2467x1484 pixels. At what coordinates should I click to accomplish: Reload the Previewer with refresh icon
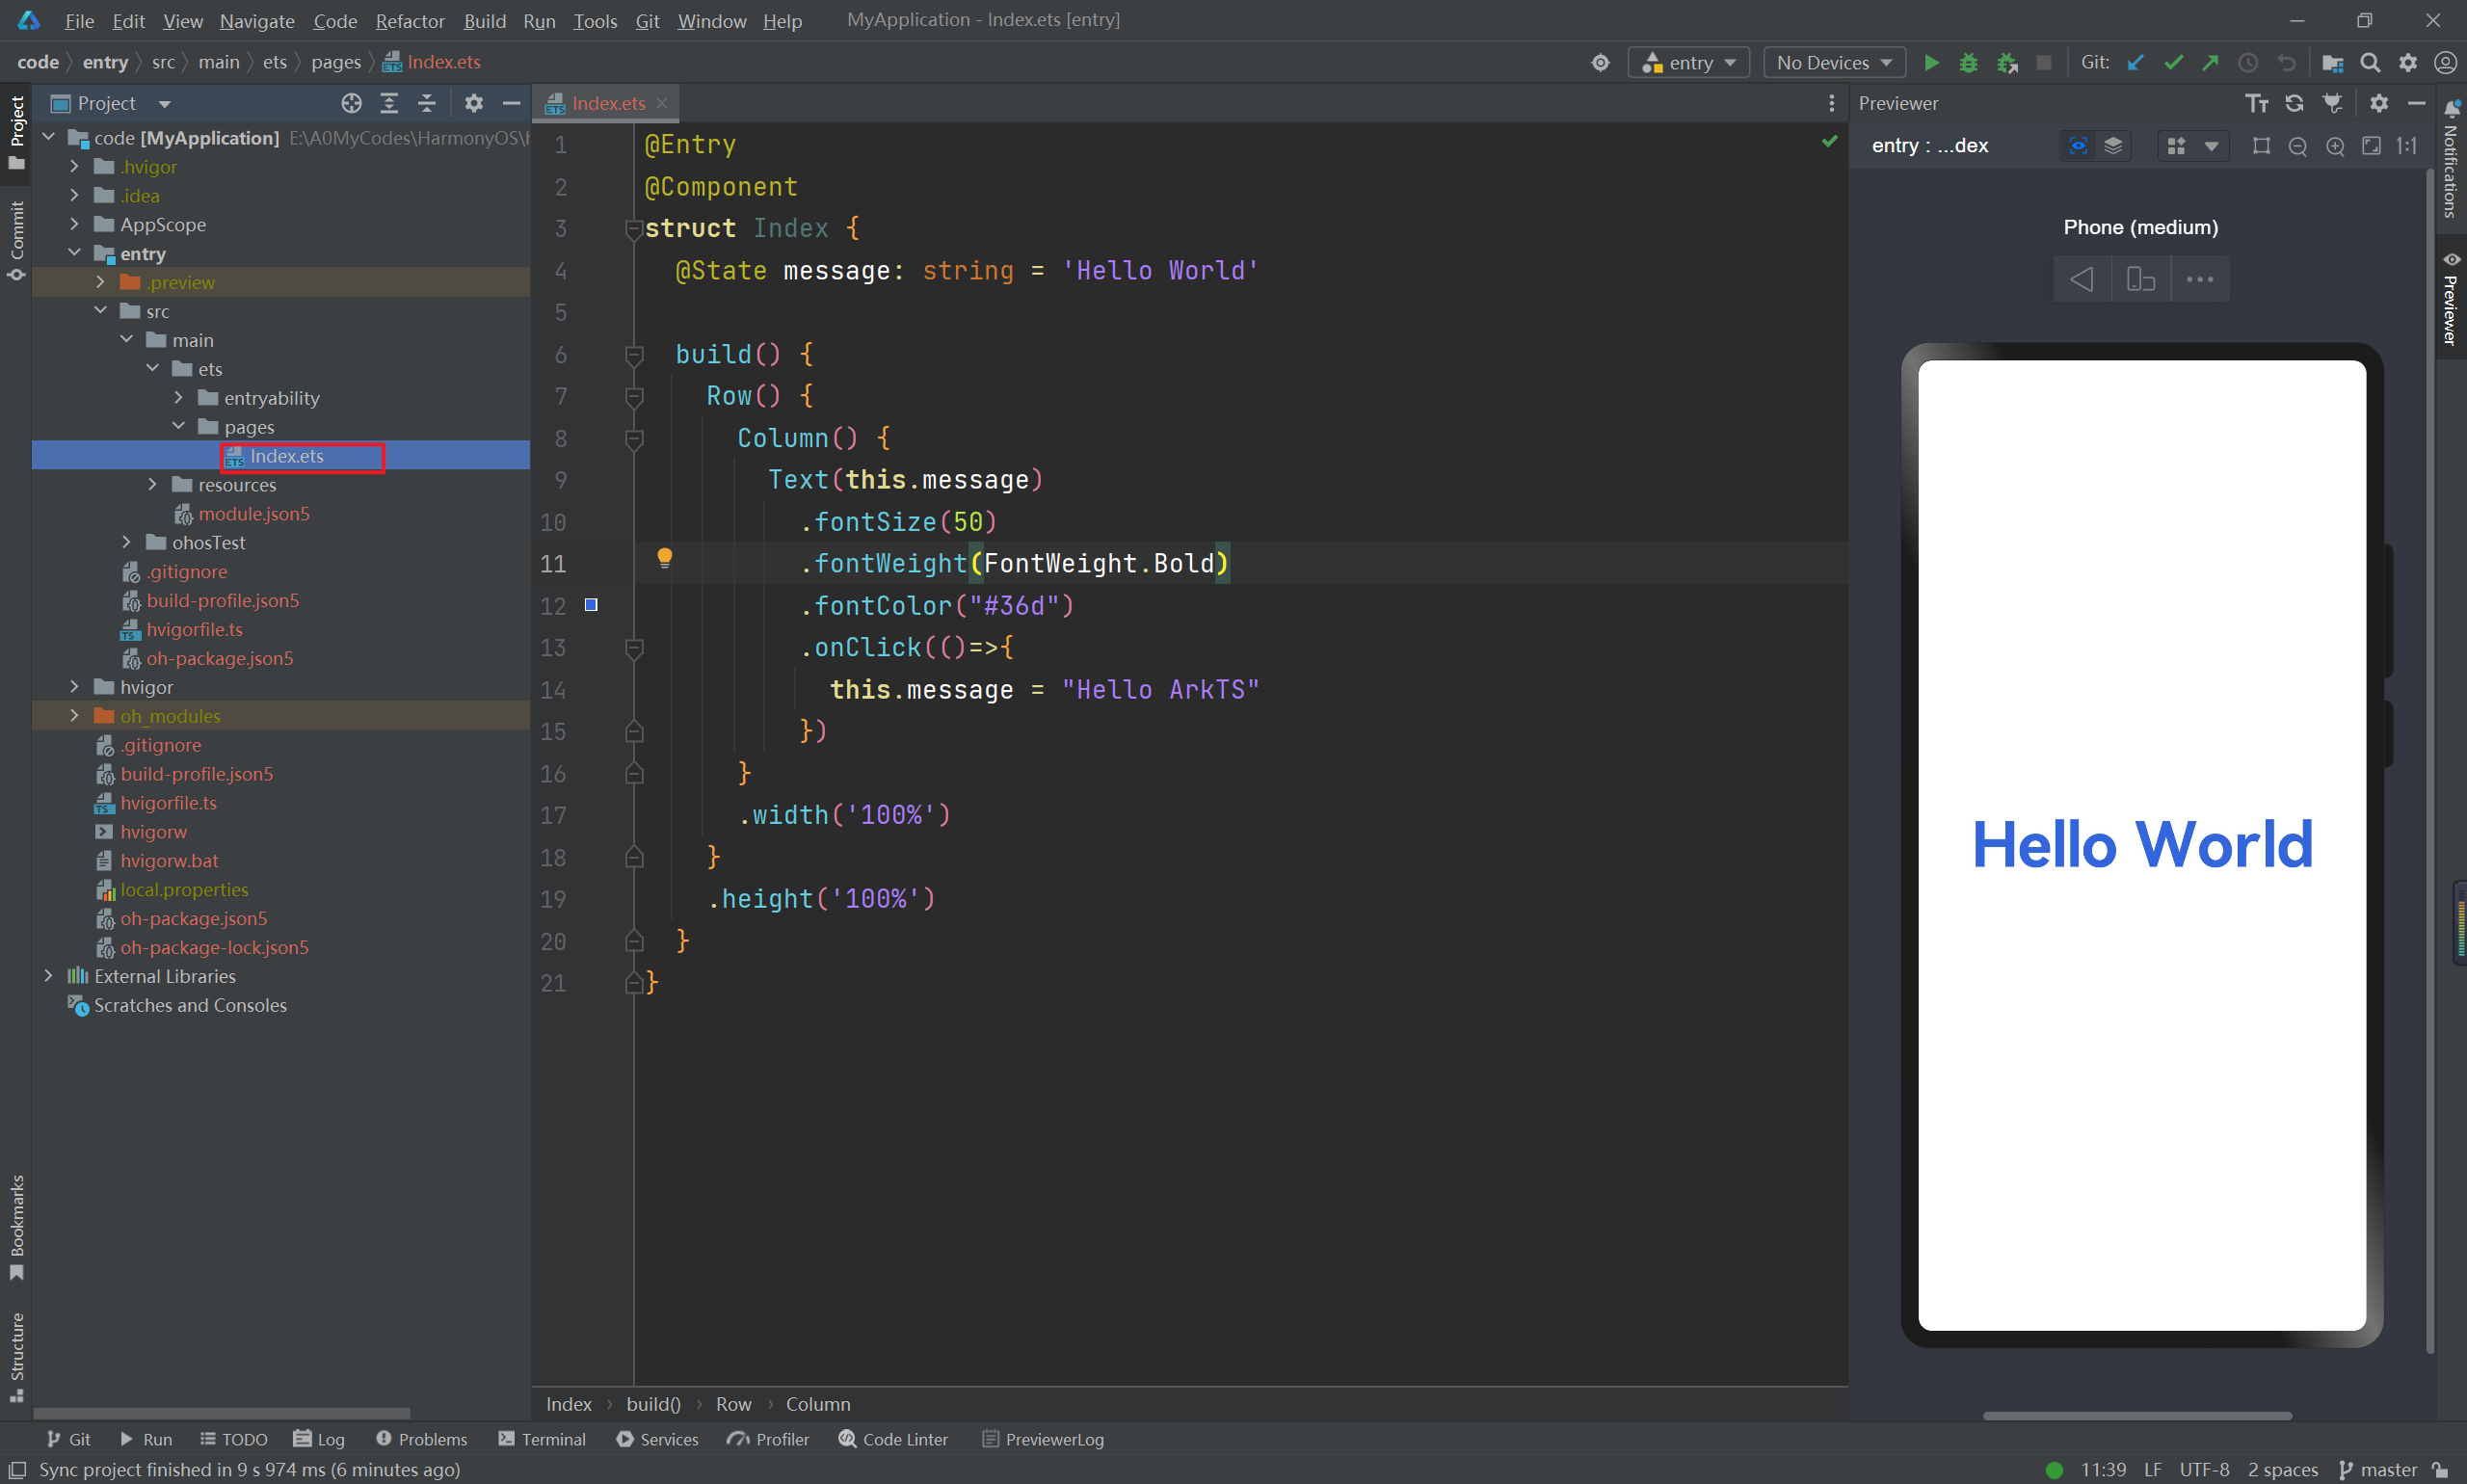2294,103
